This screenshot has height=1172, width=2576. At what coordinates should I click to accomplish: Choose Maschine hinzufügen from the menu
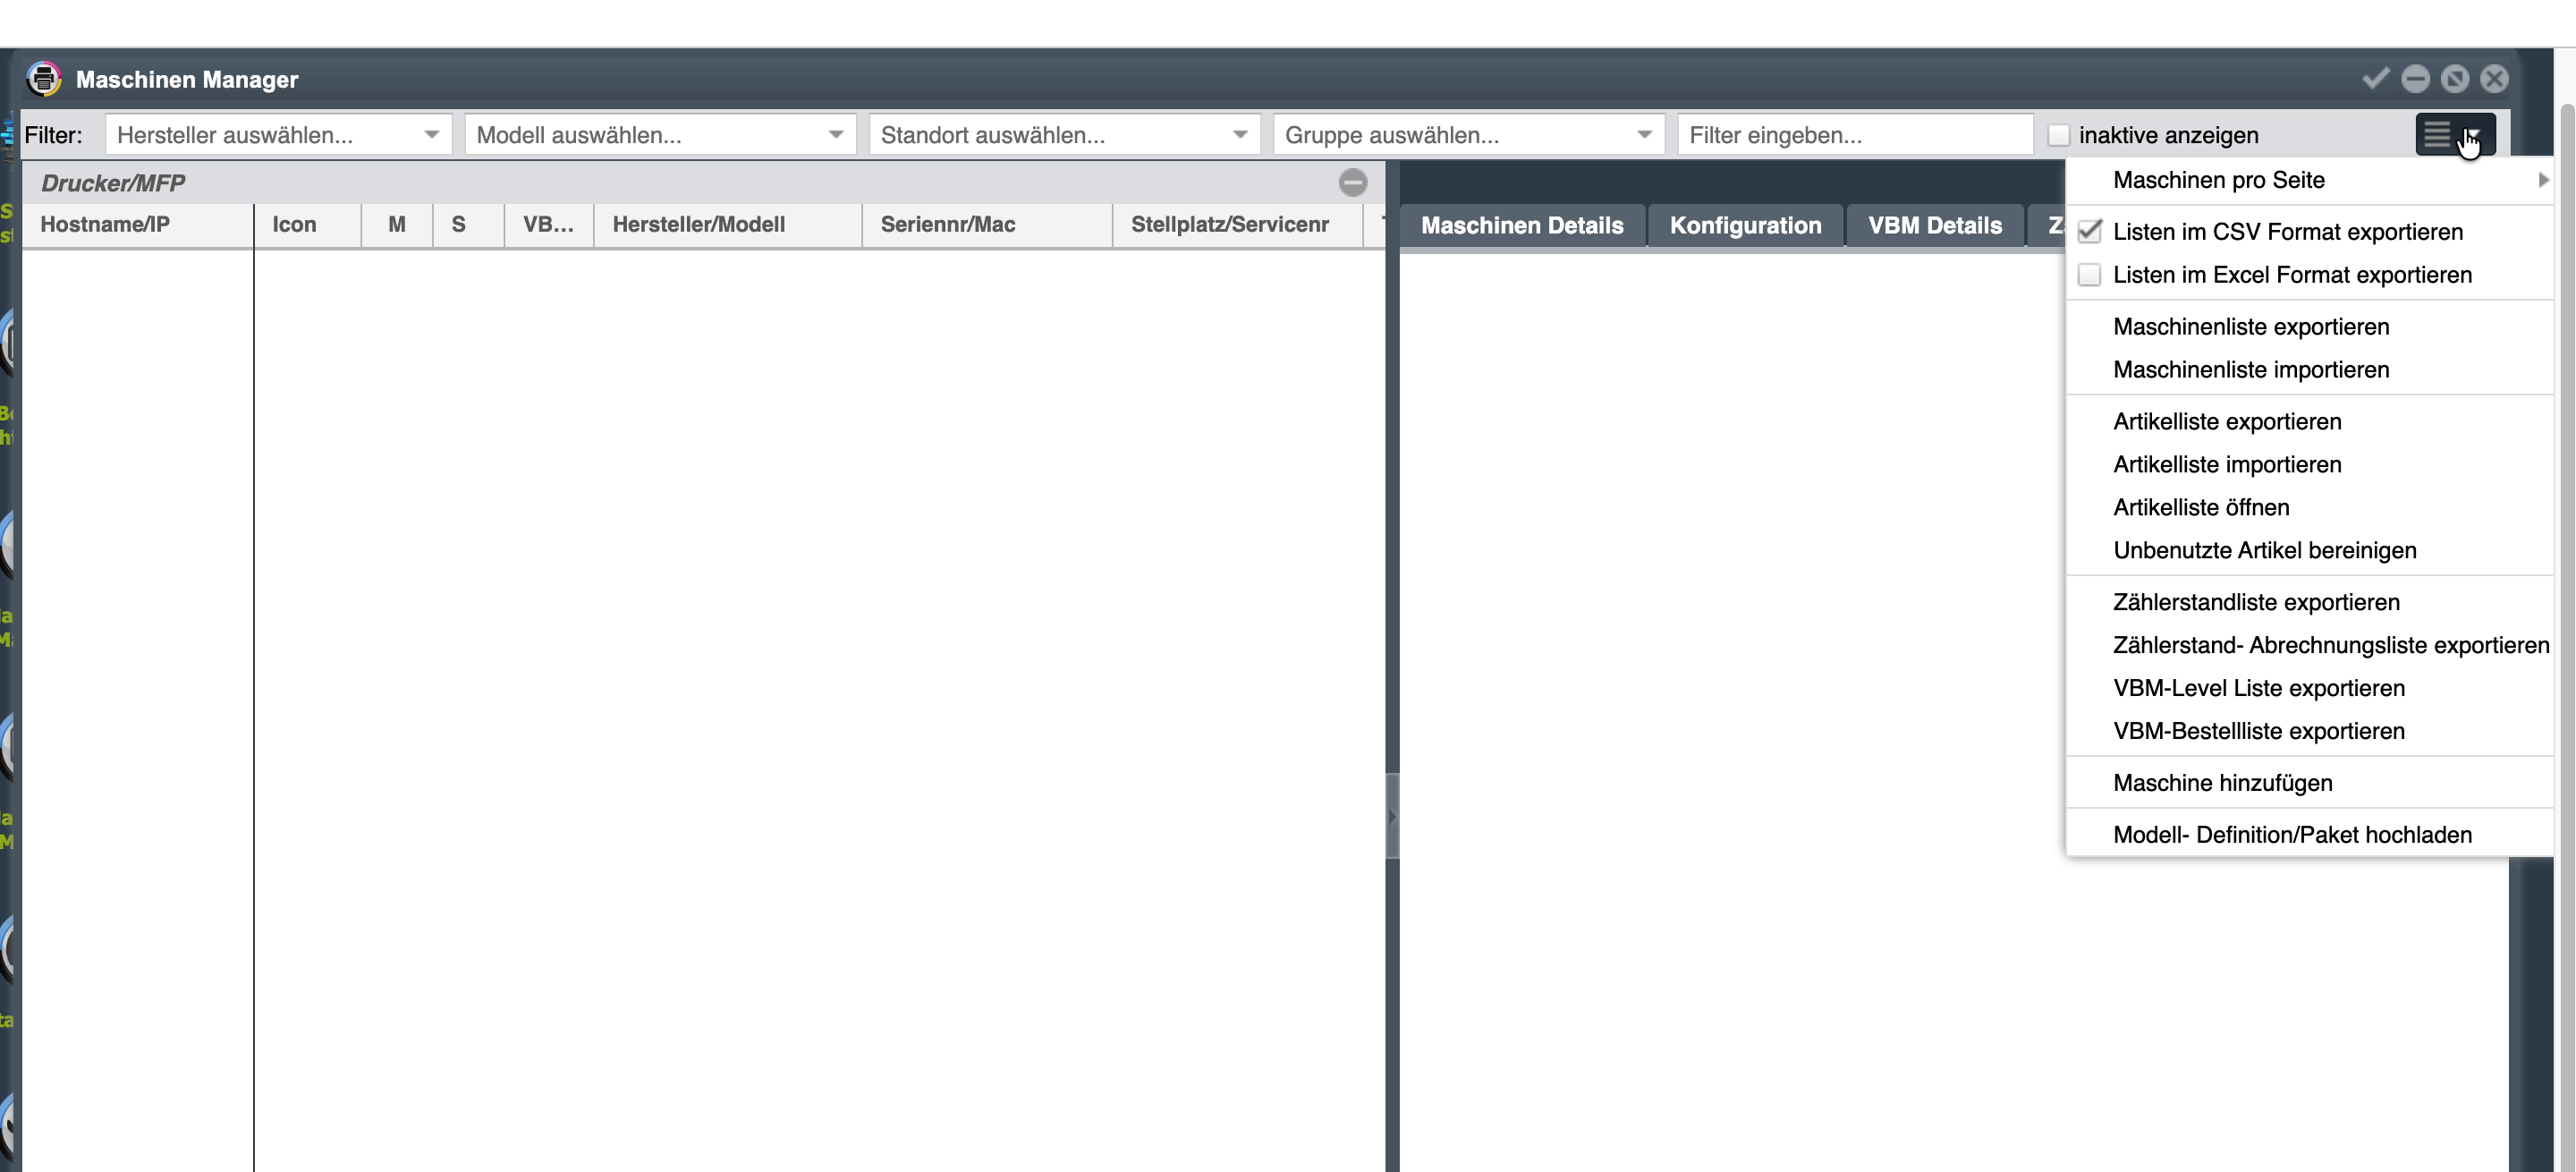point(2222,782)
